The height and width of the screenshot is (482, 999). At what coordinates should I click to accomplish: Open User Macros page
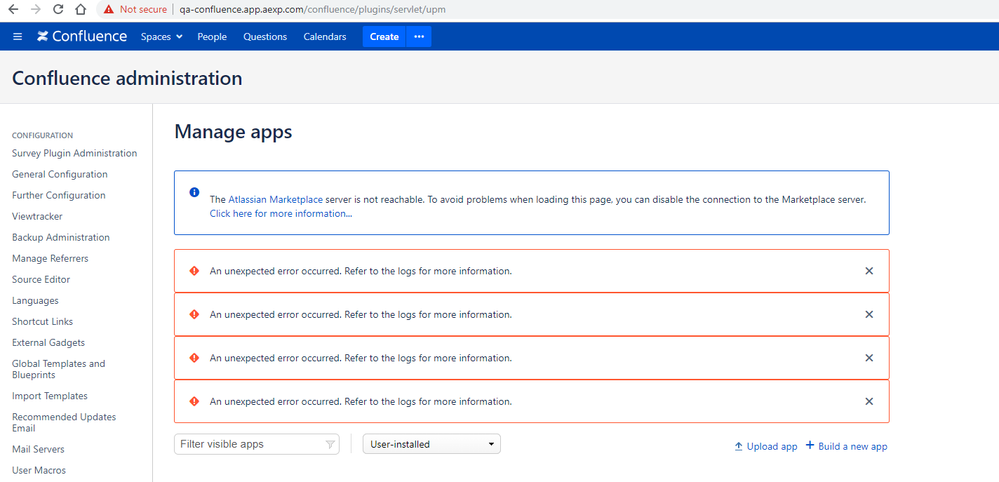[39, 471]
